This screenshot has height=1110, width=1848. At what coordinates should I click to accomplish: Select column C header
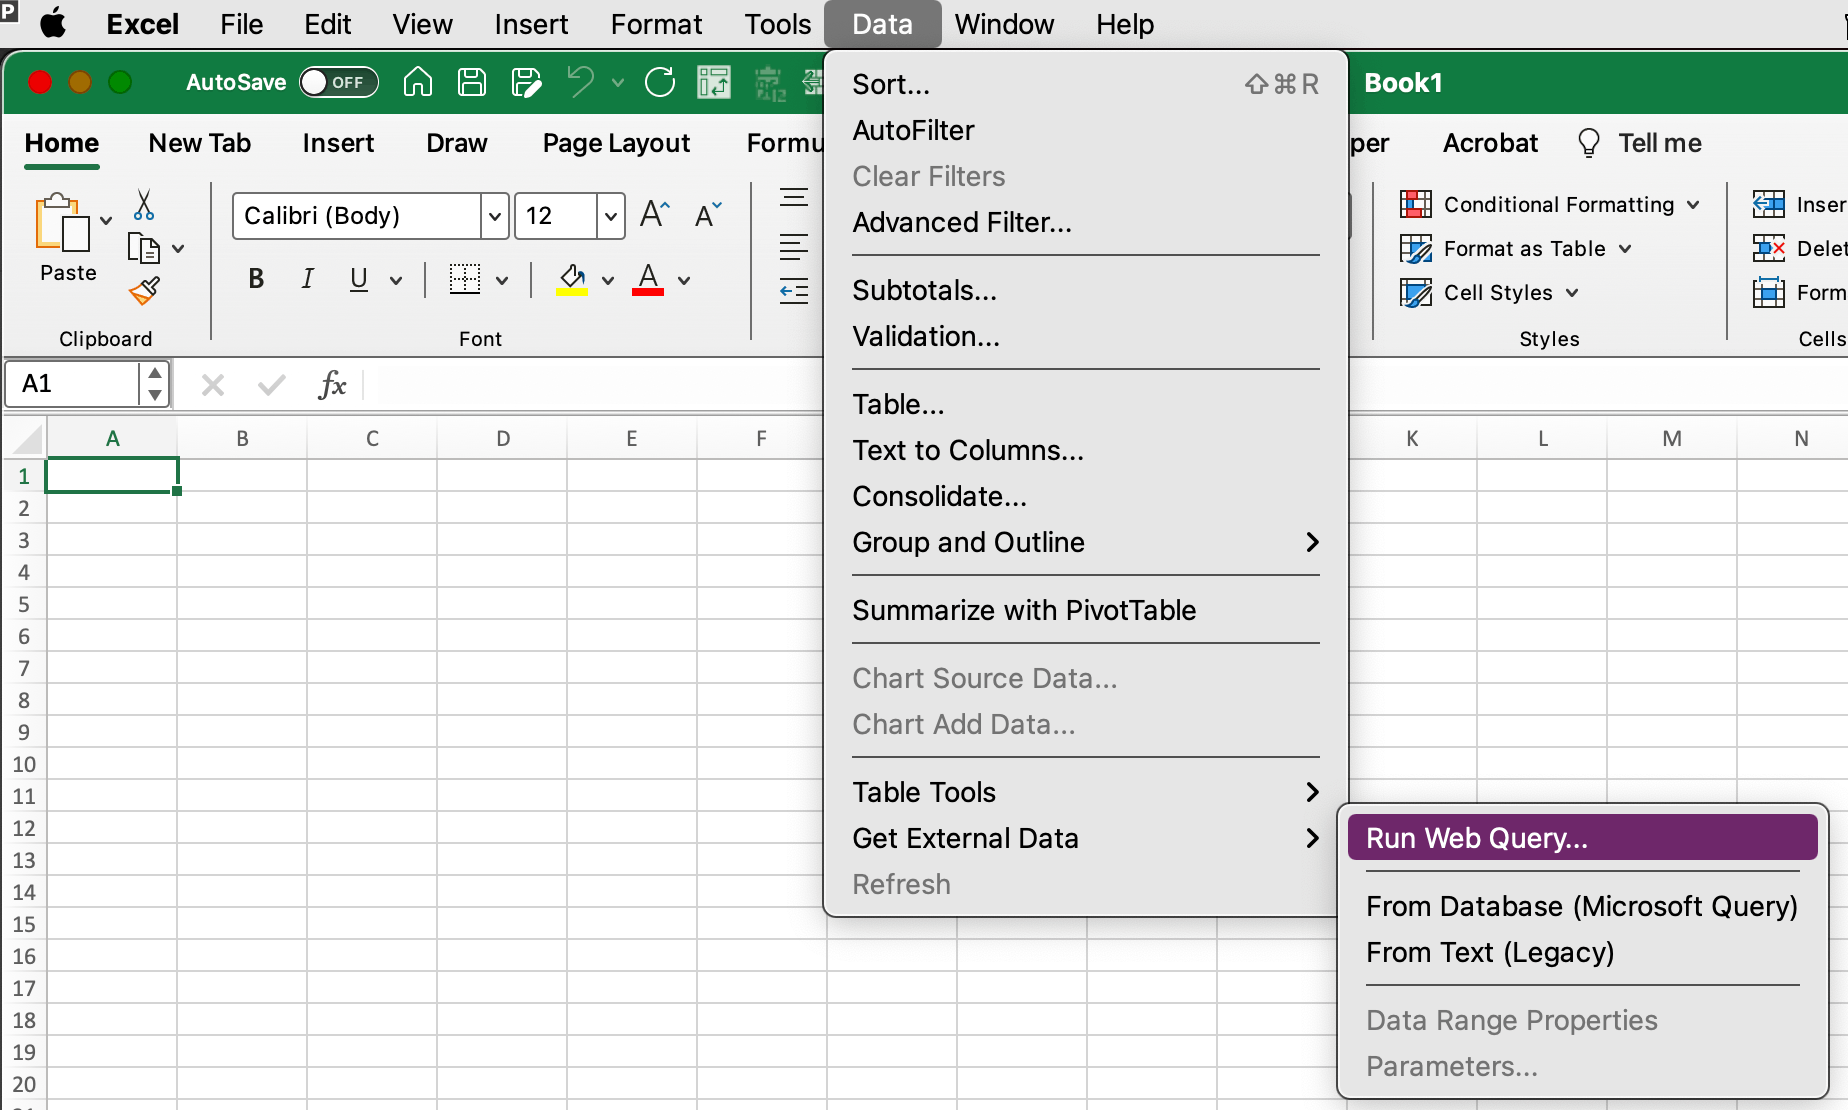372,439
